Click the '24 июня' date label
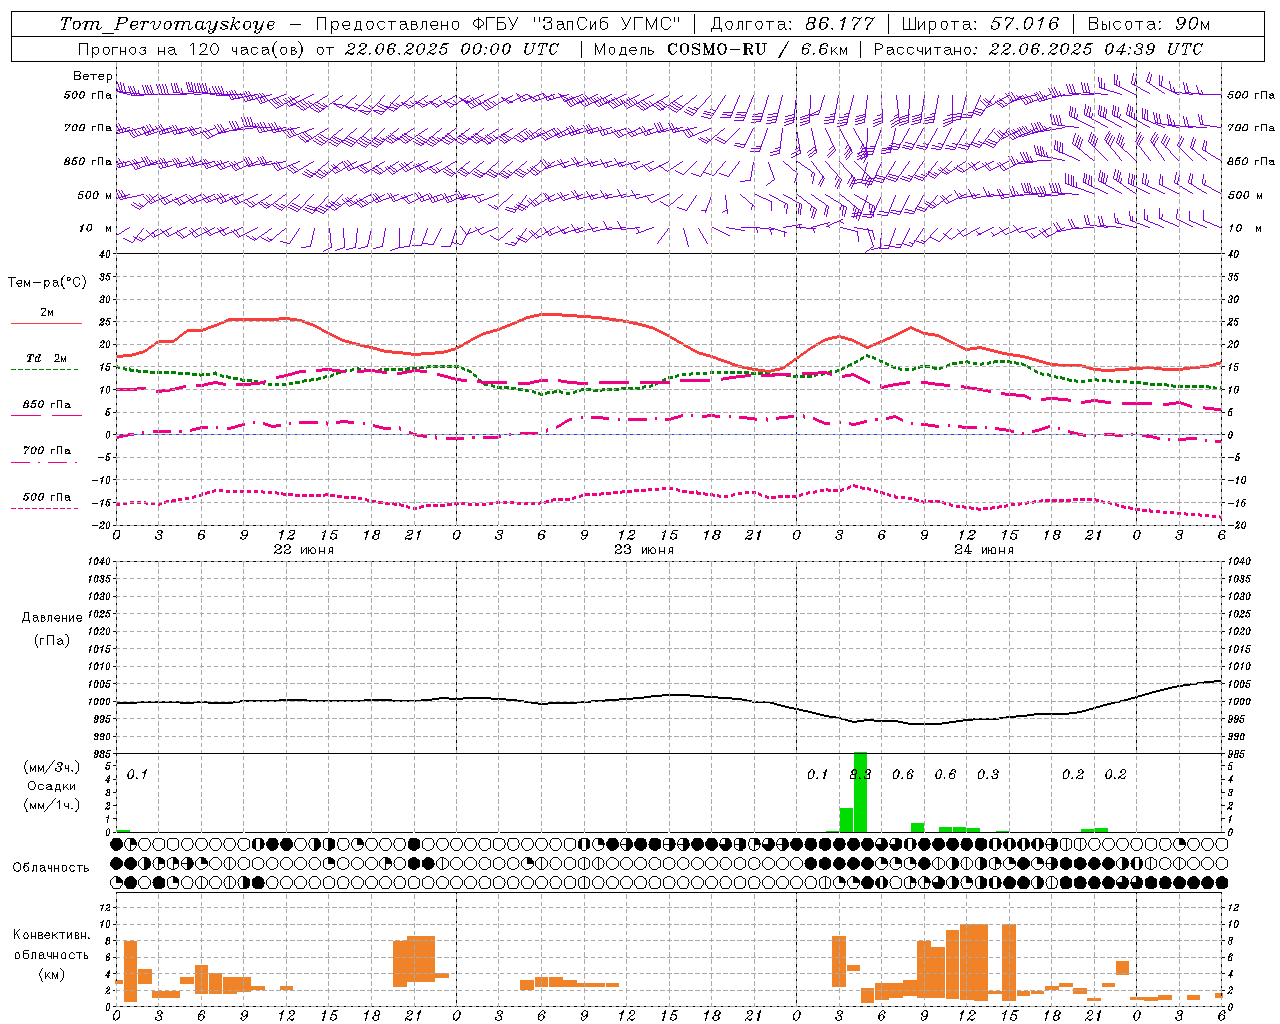1280x1024 pixels. 984,550
